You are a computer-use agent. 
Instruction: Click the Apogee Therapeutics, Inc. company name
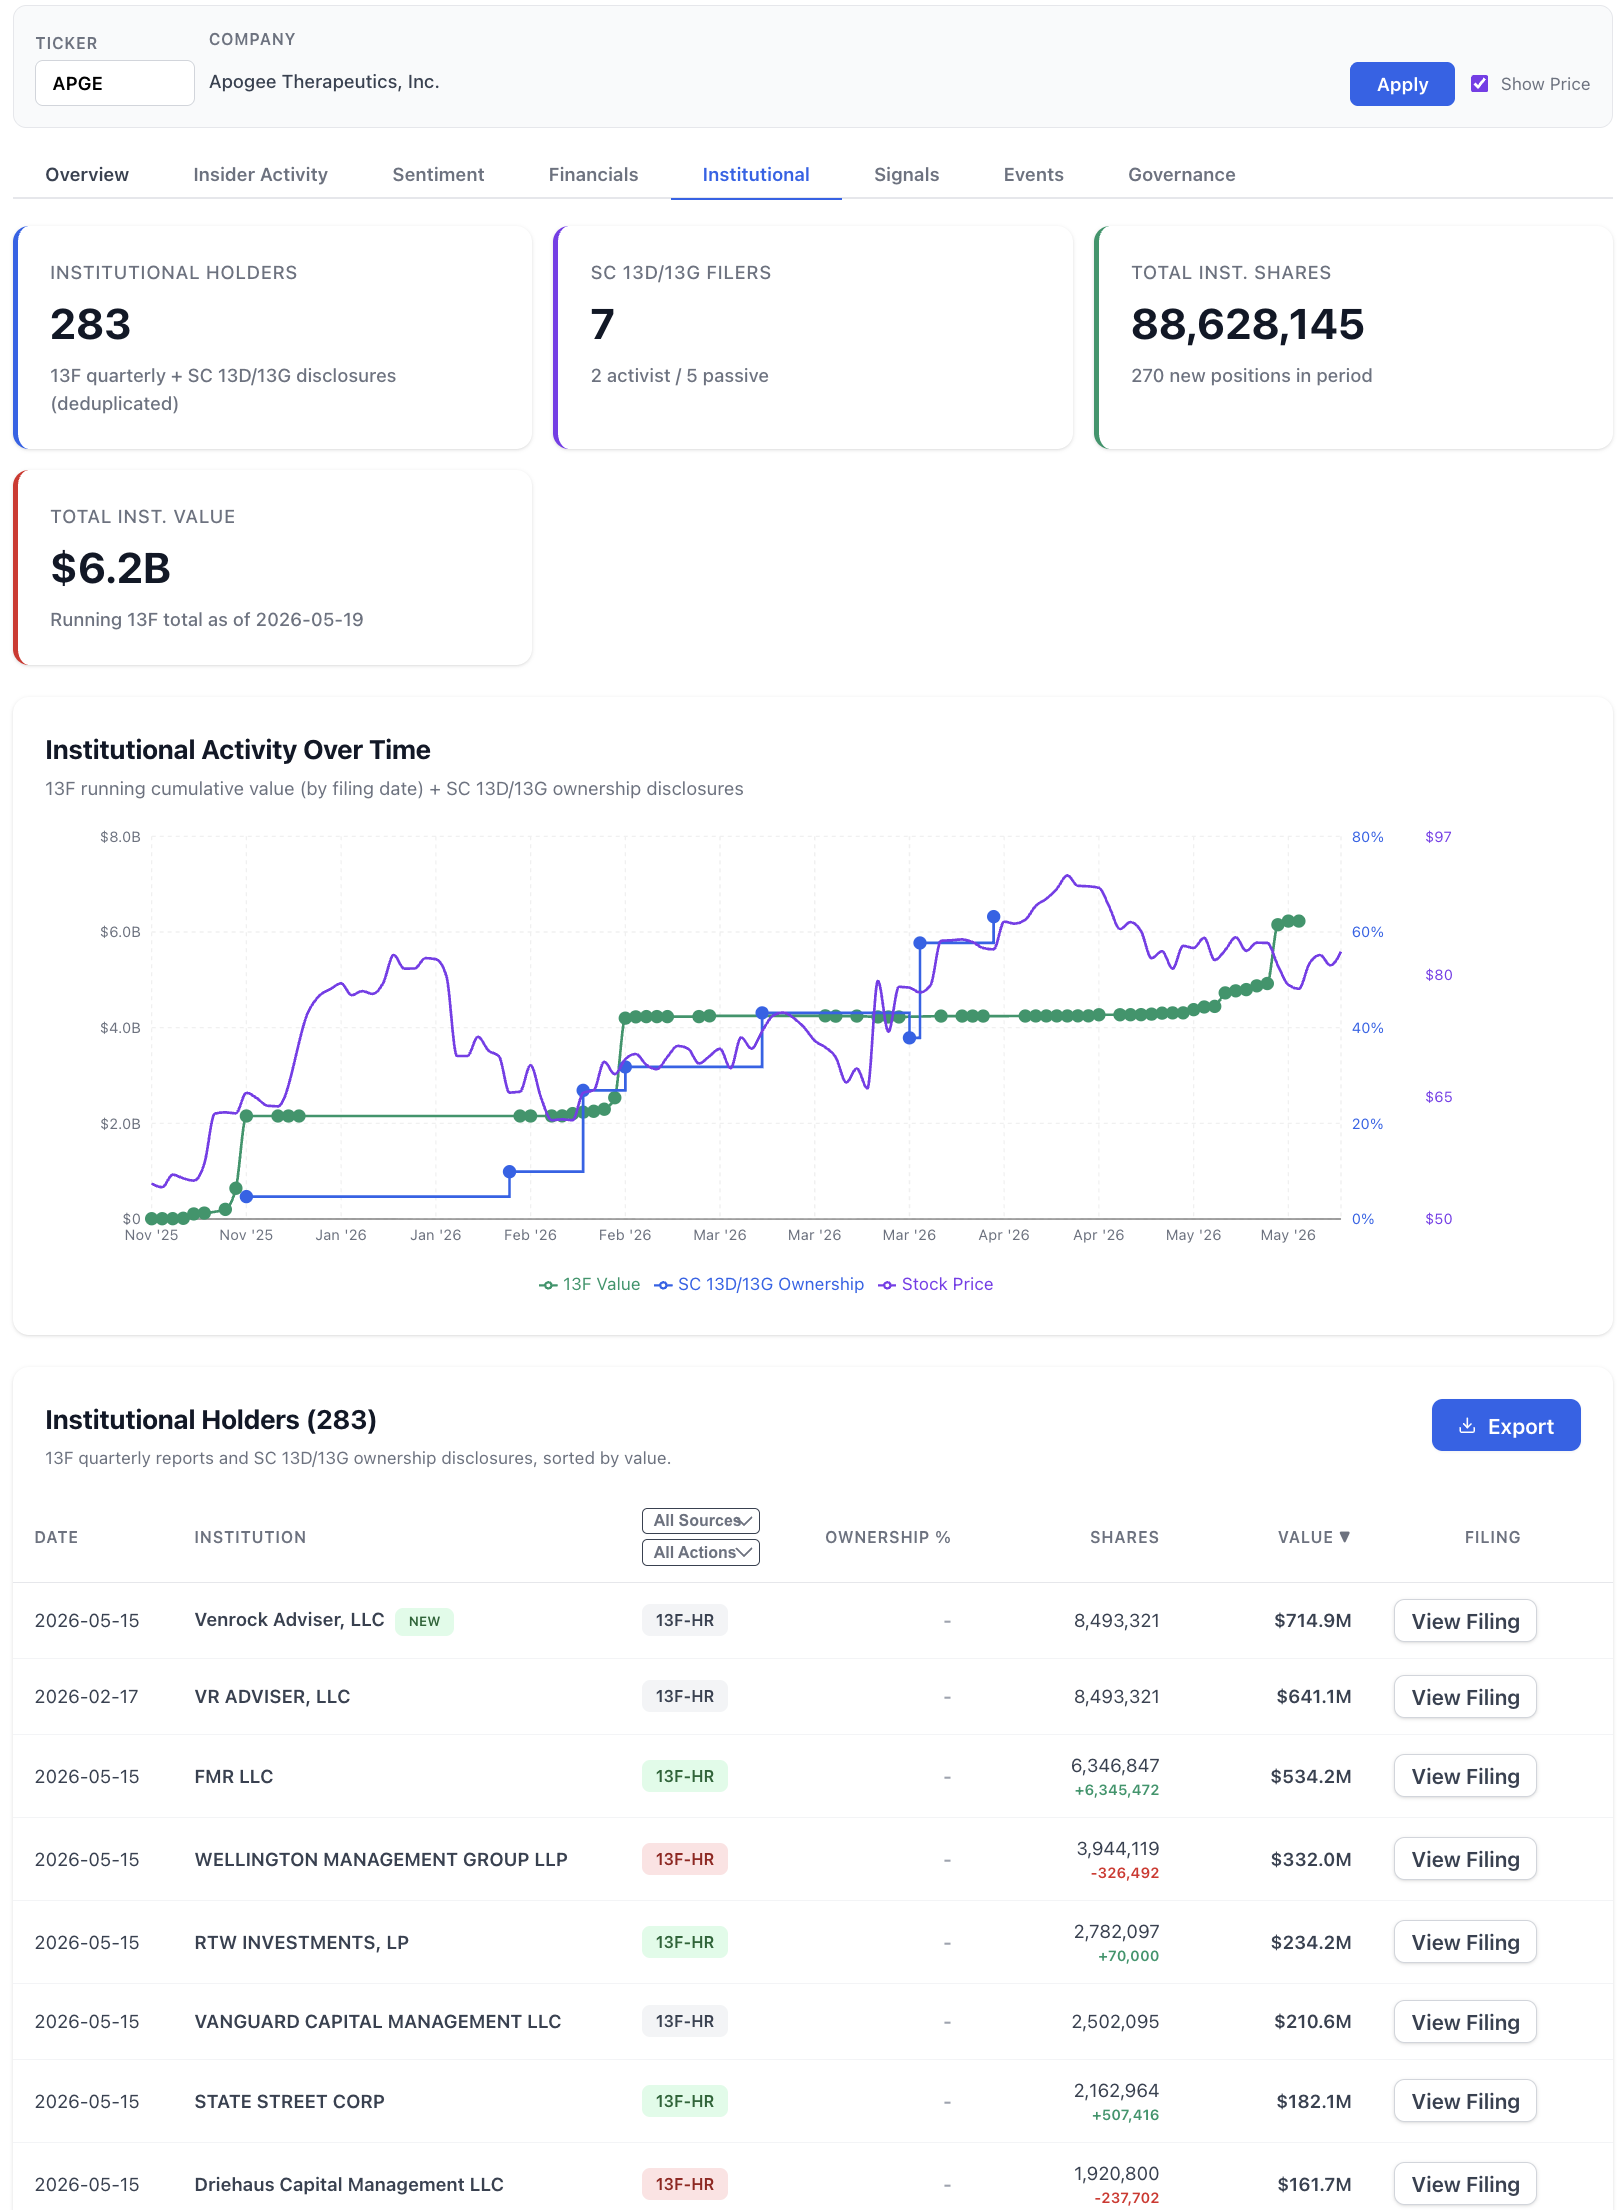324,82
